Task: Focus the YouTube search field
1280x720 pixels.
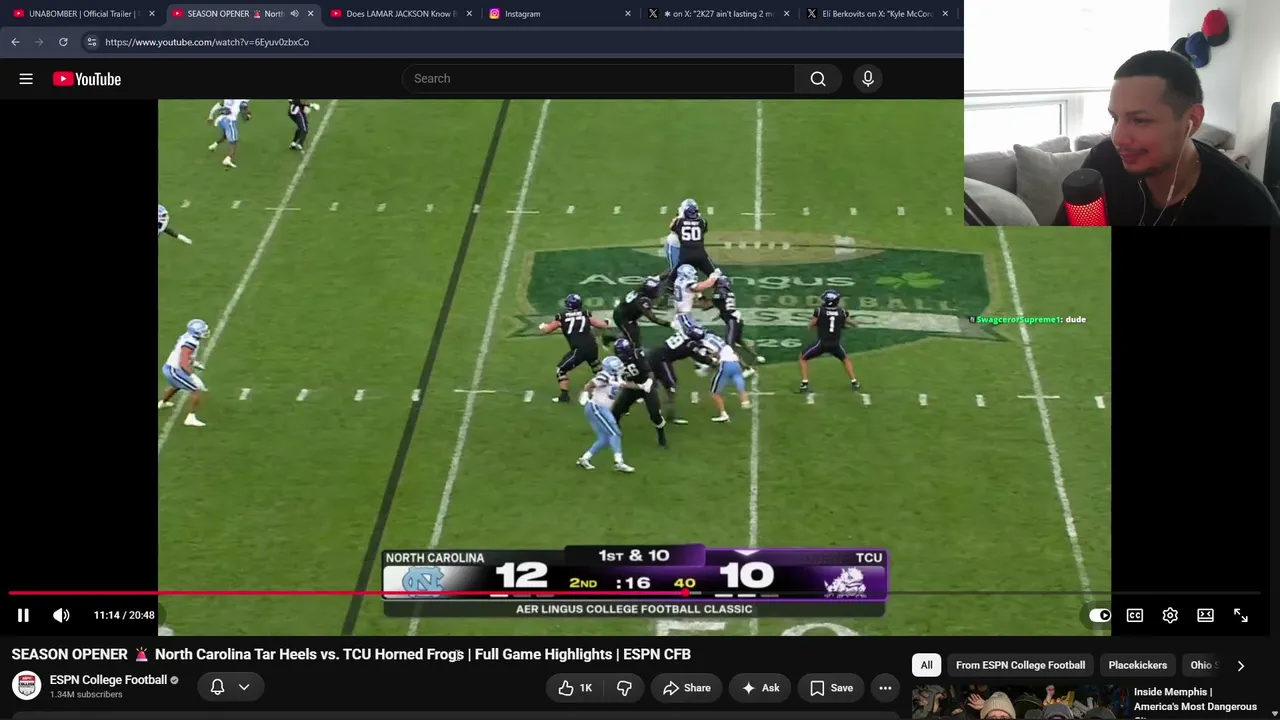Action: click(x=598, y=79)
